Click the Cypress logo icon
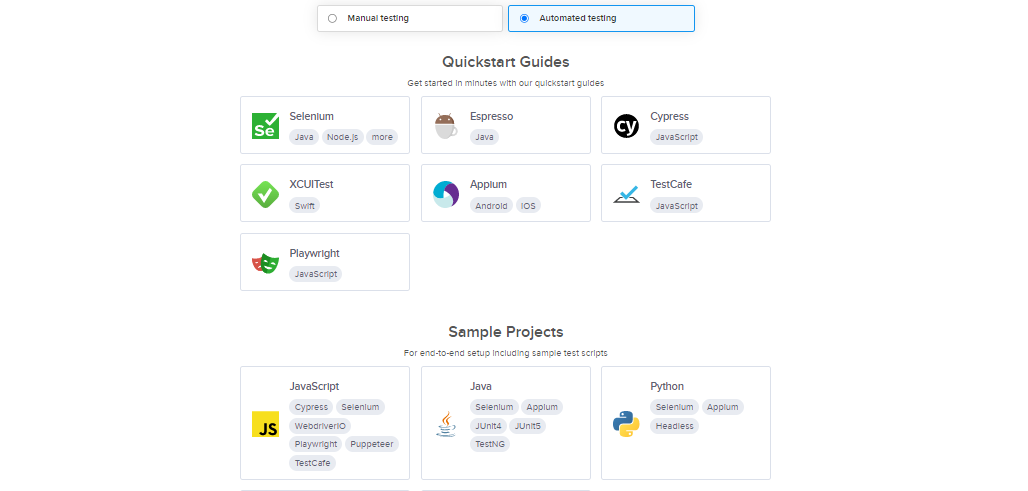The height and width of the screenshot is (491, 1028). pos(626,126)
